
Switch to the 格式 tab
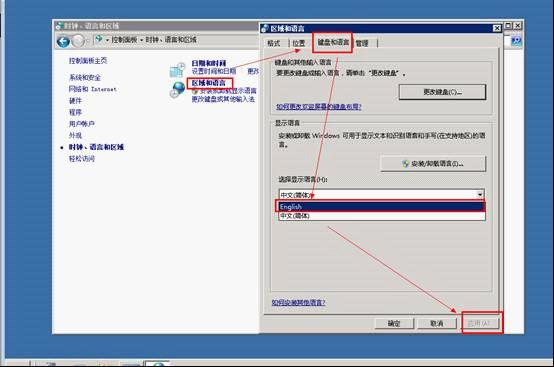click(x=274, y=43)
